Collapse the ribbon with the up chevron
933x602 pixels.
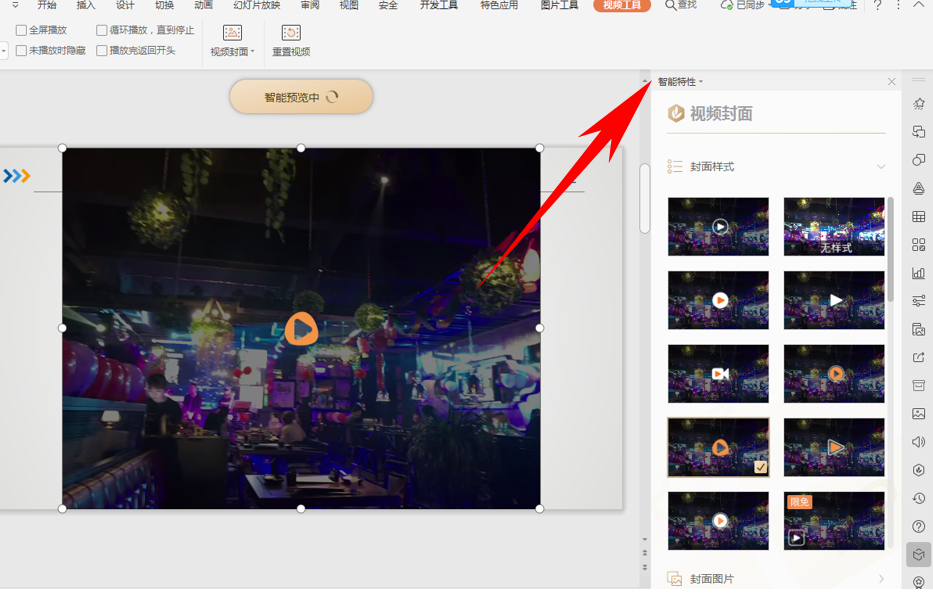[918, 5]
